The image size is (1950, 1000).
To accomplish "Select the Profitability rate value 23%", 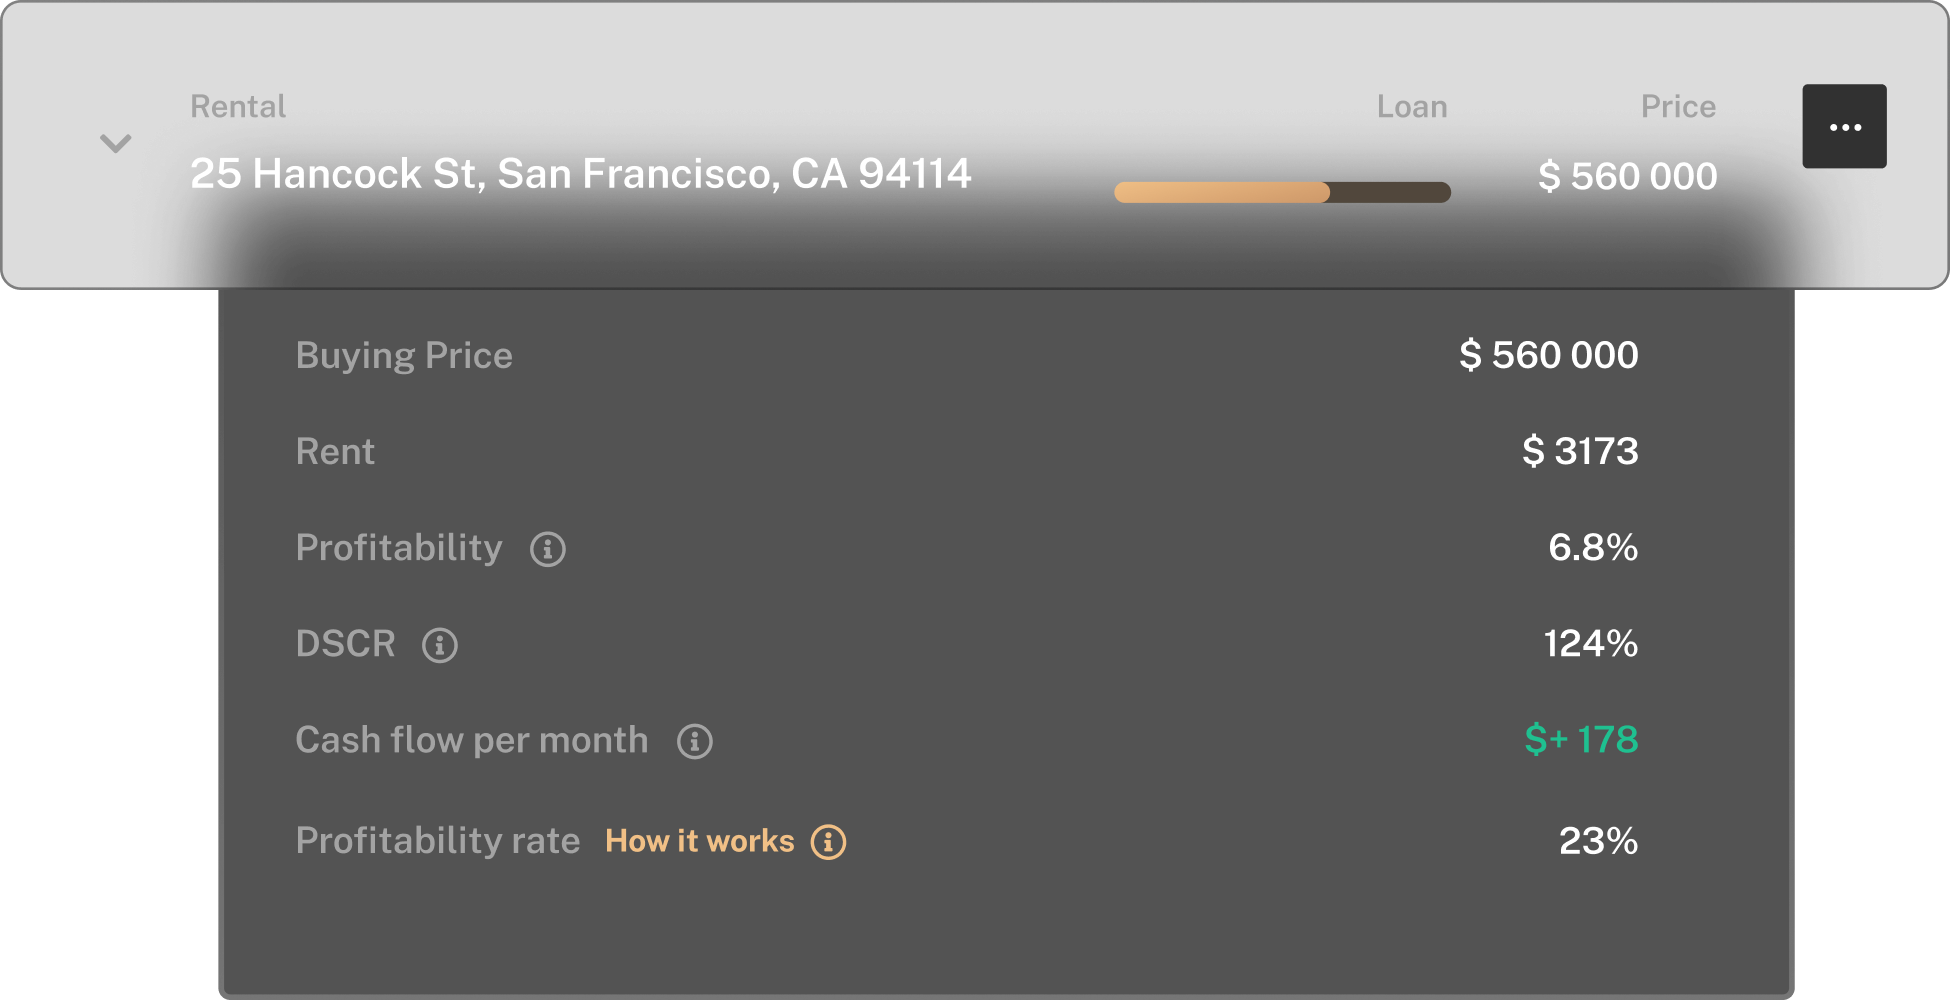I will pyautogui.click(x=1597, y=841).
